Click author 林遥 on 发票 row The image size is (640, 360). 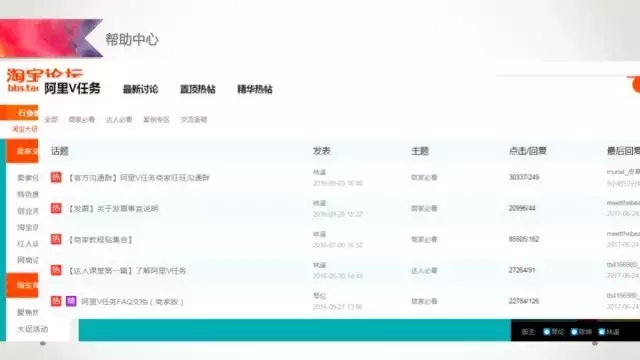pos(320,203)
